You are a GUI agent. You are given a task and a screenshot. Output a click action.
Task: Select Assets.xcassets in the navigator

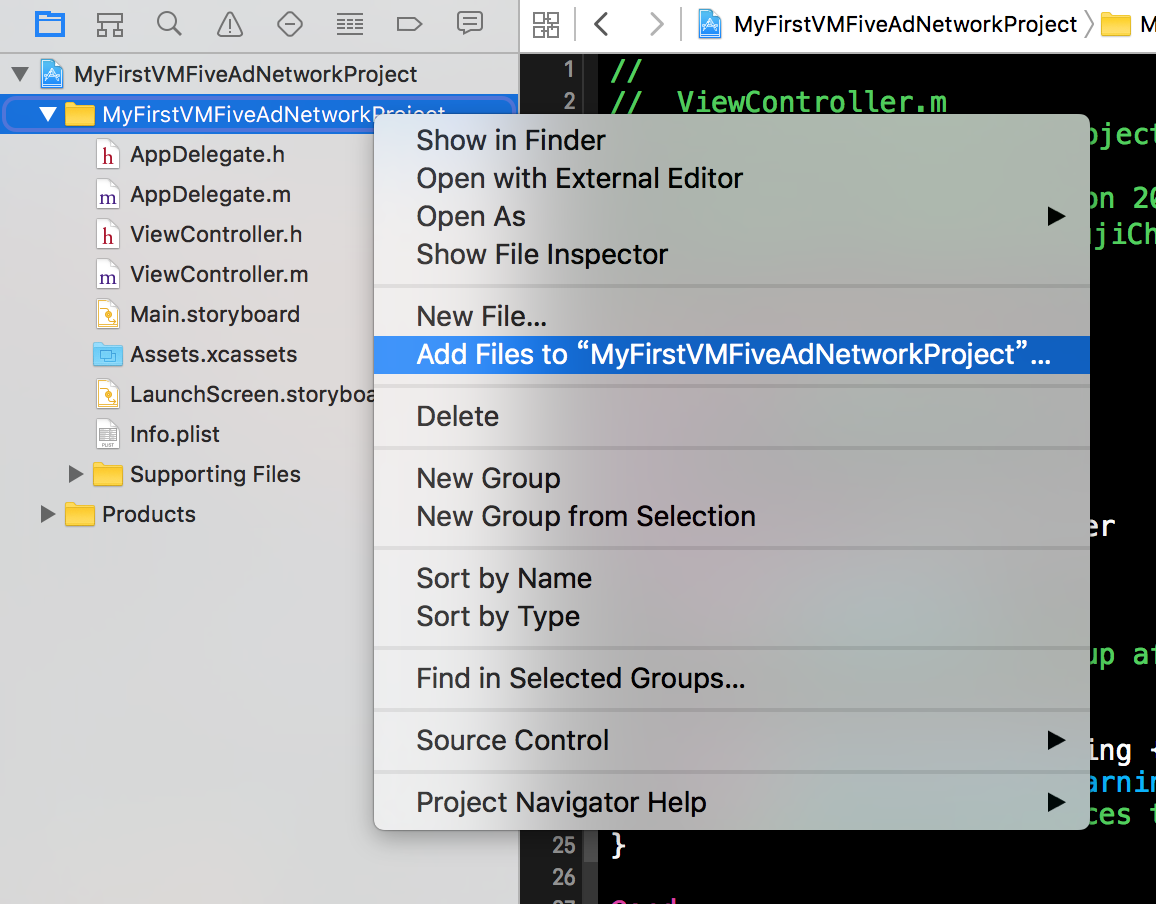point(213,355)
